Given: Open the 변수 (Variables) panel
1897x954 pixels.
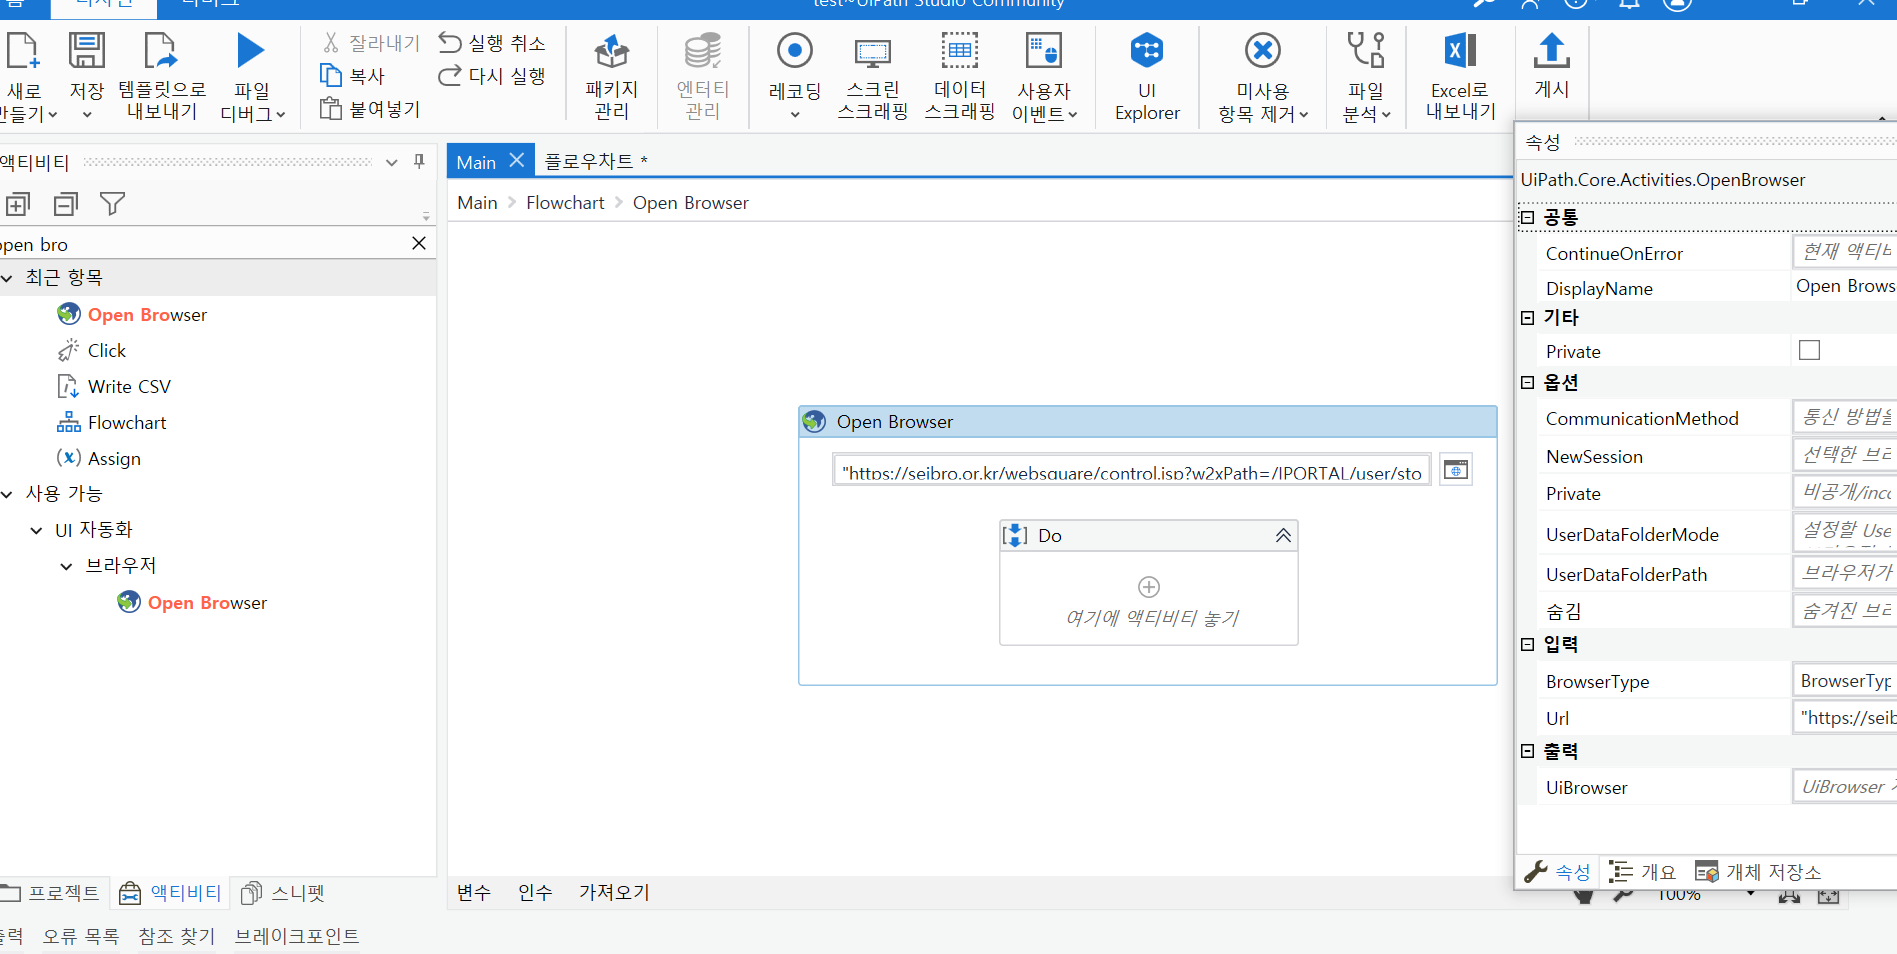Looking at the screenshot, I should point(474,892).
